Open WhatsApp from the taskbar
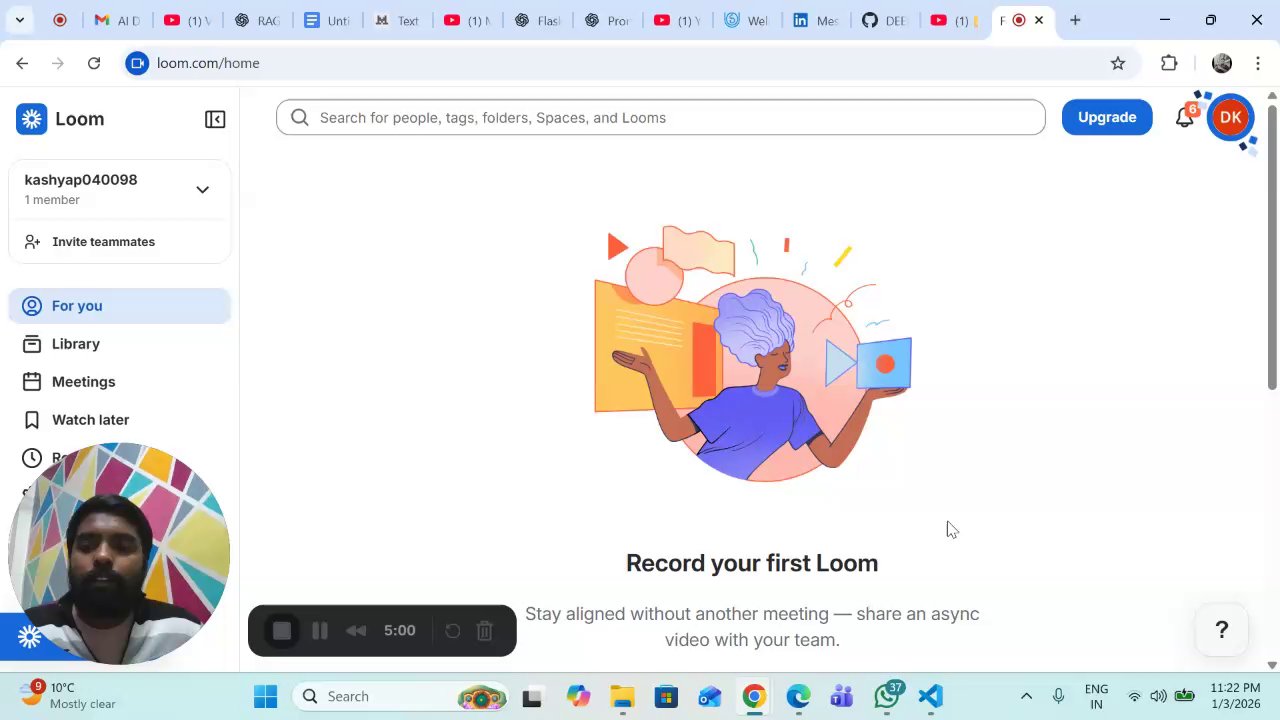The width and height of the screenshot is (1280, 720). coord(886,696)
